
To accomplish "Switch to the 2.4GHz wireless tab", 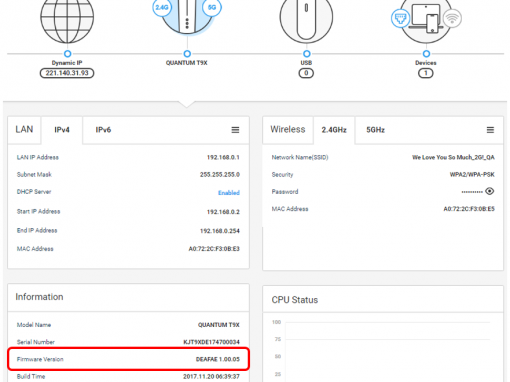I will click(334, 130).
